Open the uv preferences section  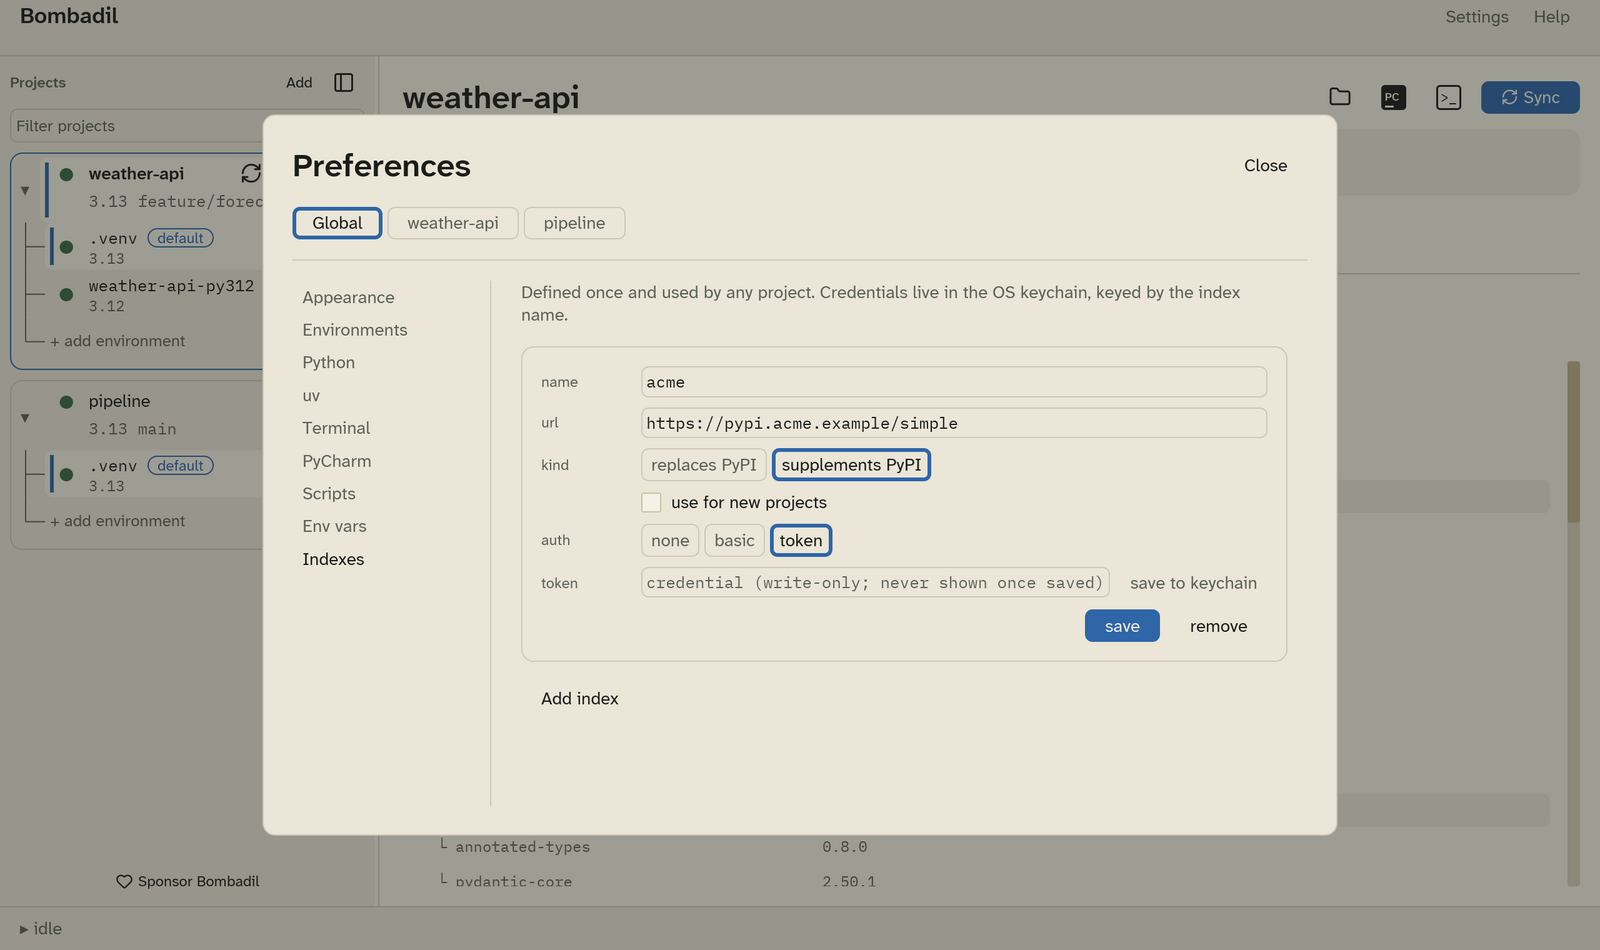(311, 395)
